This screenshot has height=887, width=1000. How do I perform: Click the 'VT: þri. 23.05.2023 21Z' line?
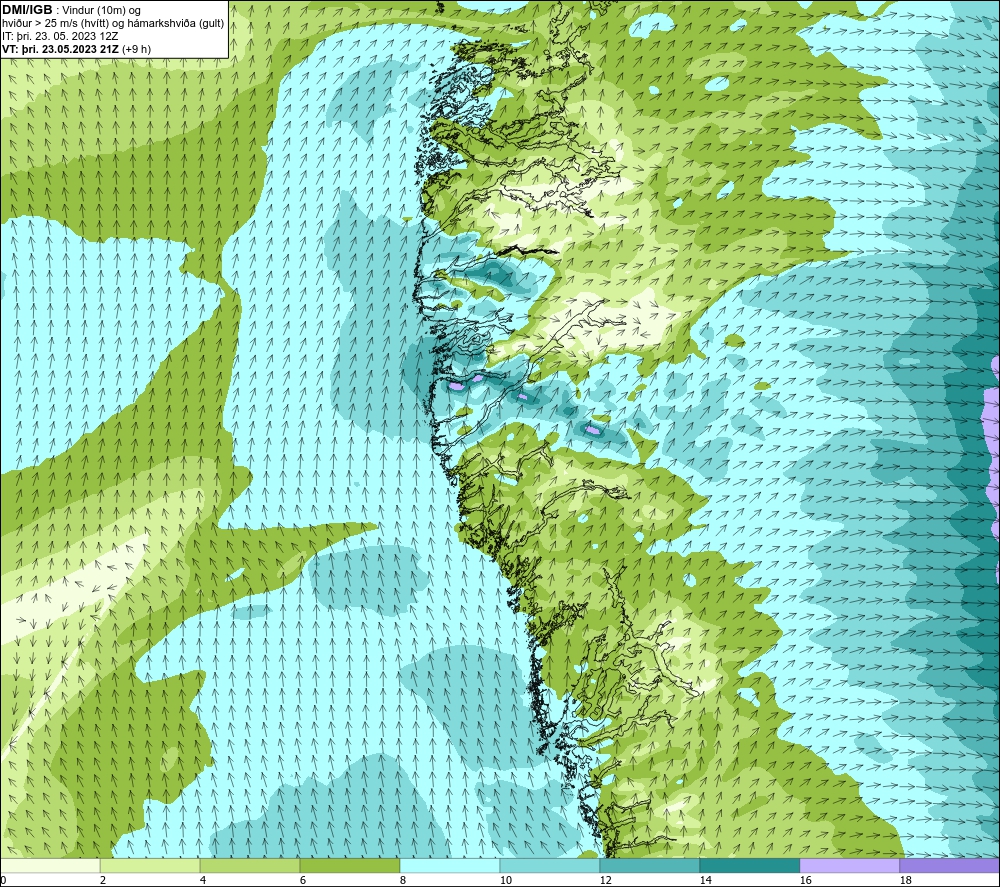[x=61, y=49]
